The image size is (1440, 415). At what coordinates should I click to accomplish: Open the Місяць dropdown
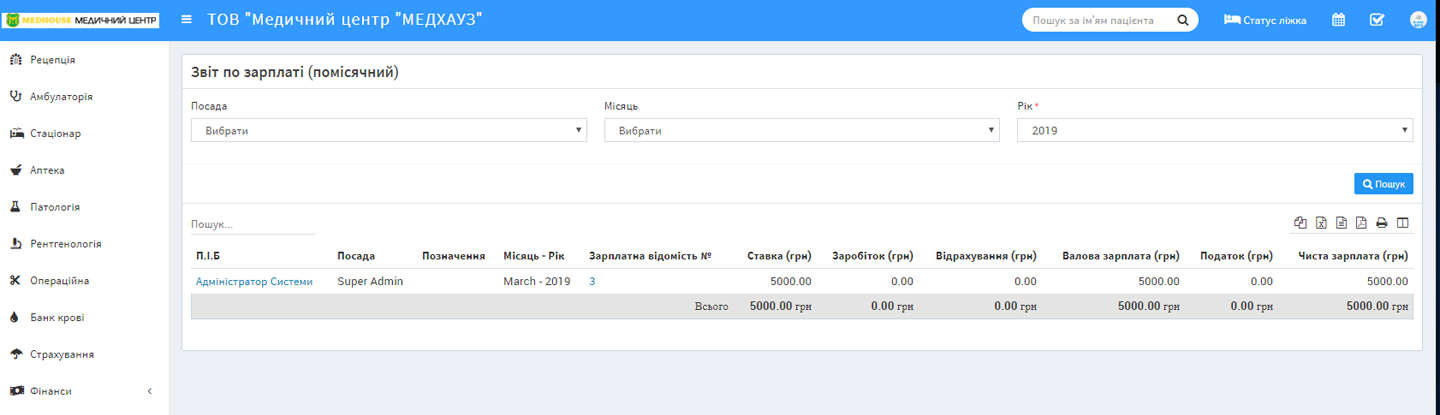[x=802, y=130]
